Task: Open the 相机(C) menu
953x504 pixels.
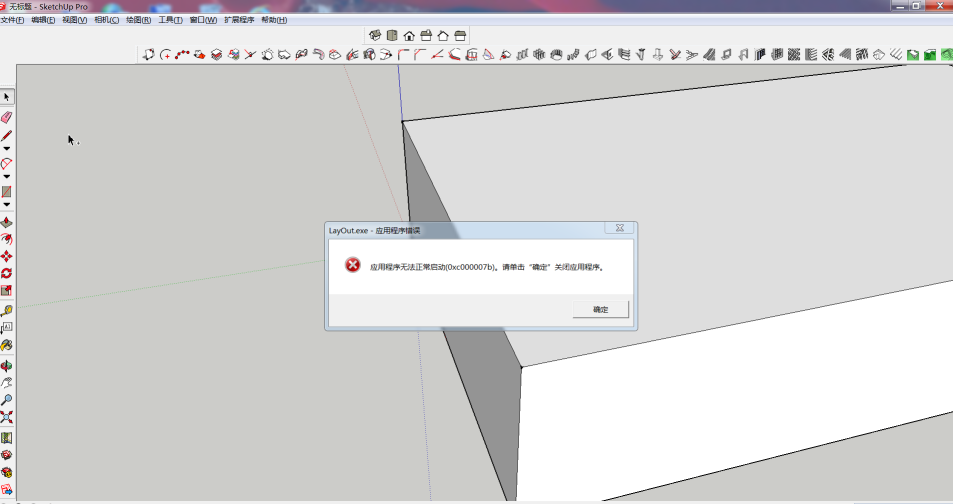Action: [106, 20]
